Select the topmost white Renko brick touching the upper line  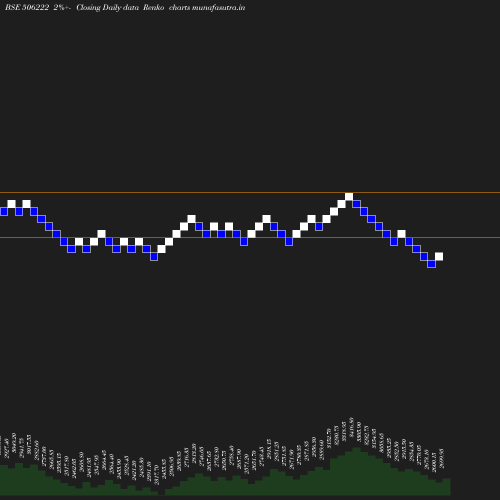349,196
